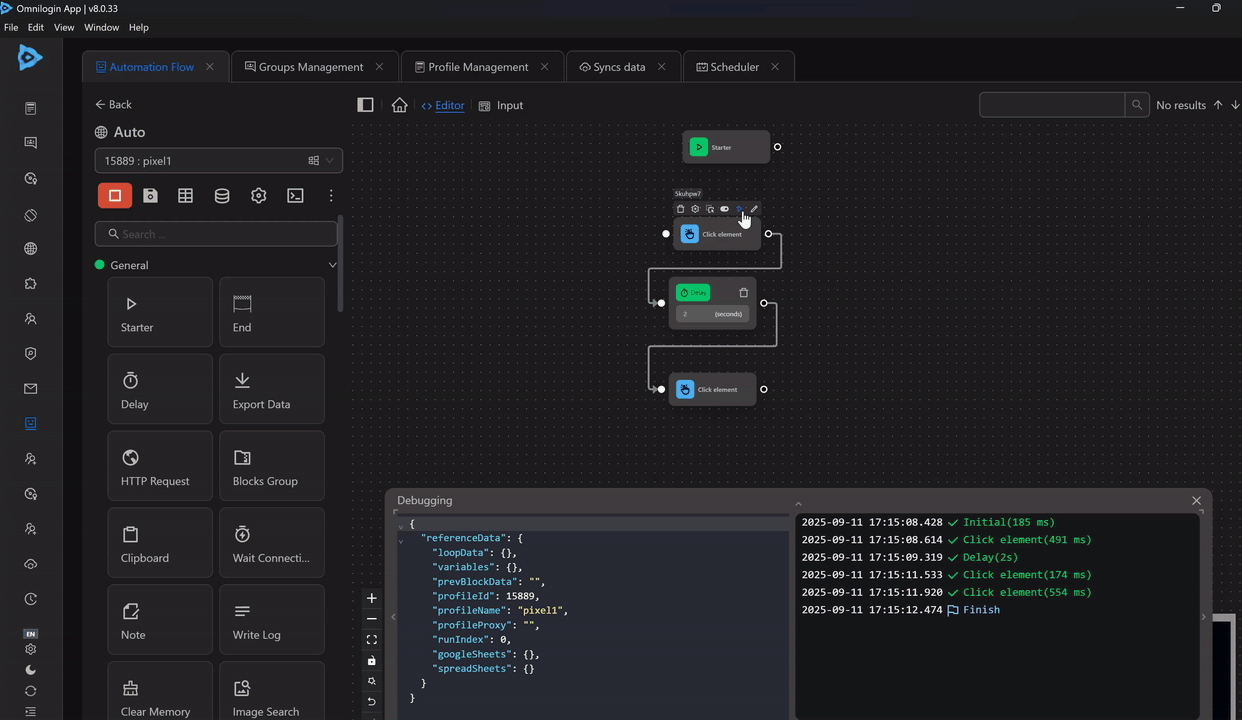This screenshot has width=1242, height=720.
Task: Toggle the sidebar panel layout icon
Action: click(366, 105)
